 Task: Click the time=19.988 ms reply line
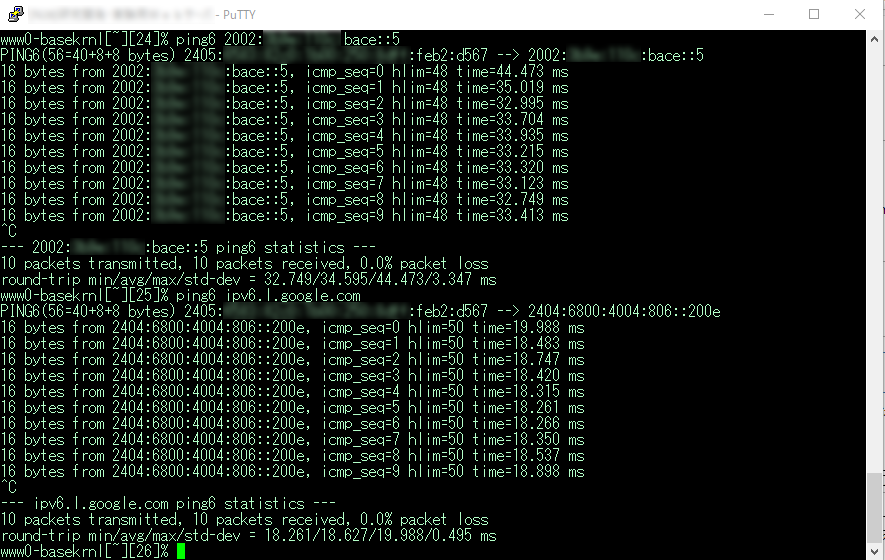tap(292, 327)
